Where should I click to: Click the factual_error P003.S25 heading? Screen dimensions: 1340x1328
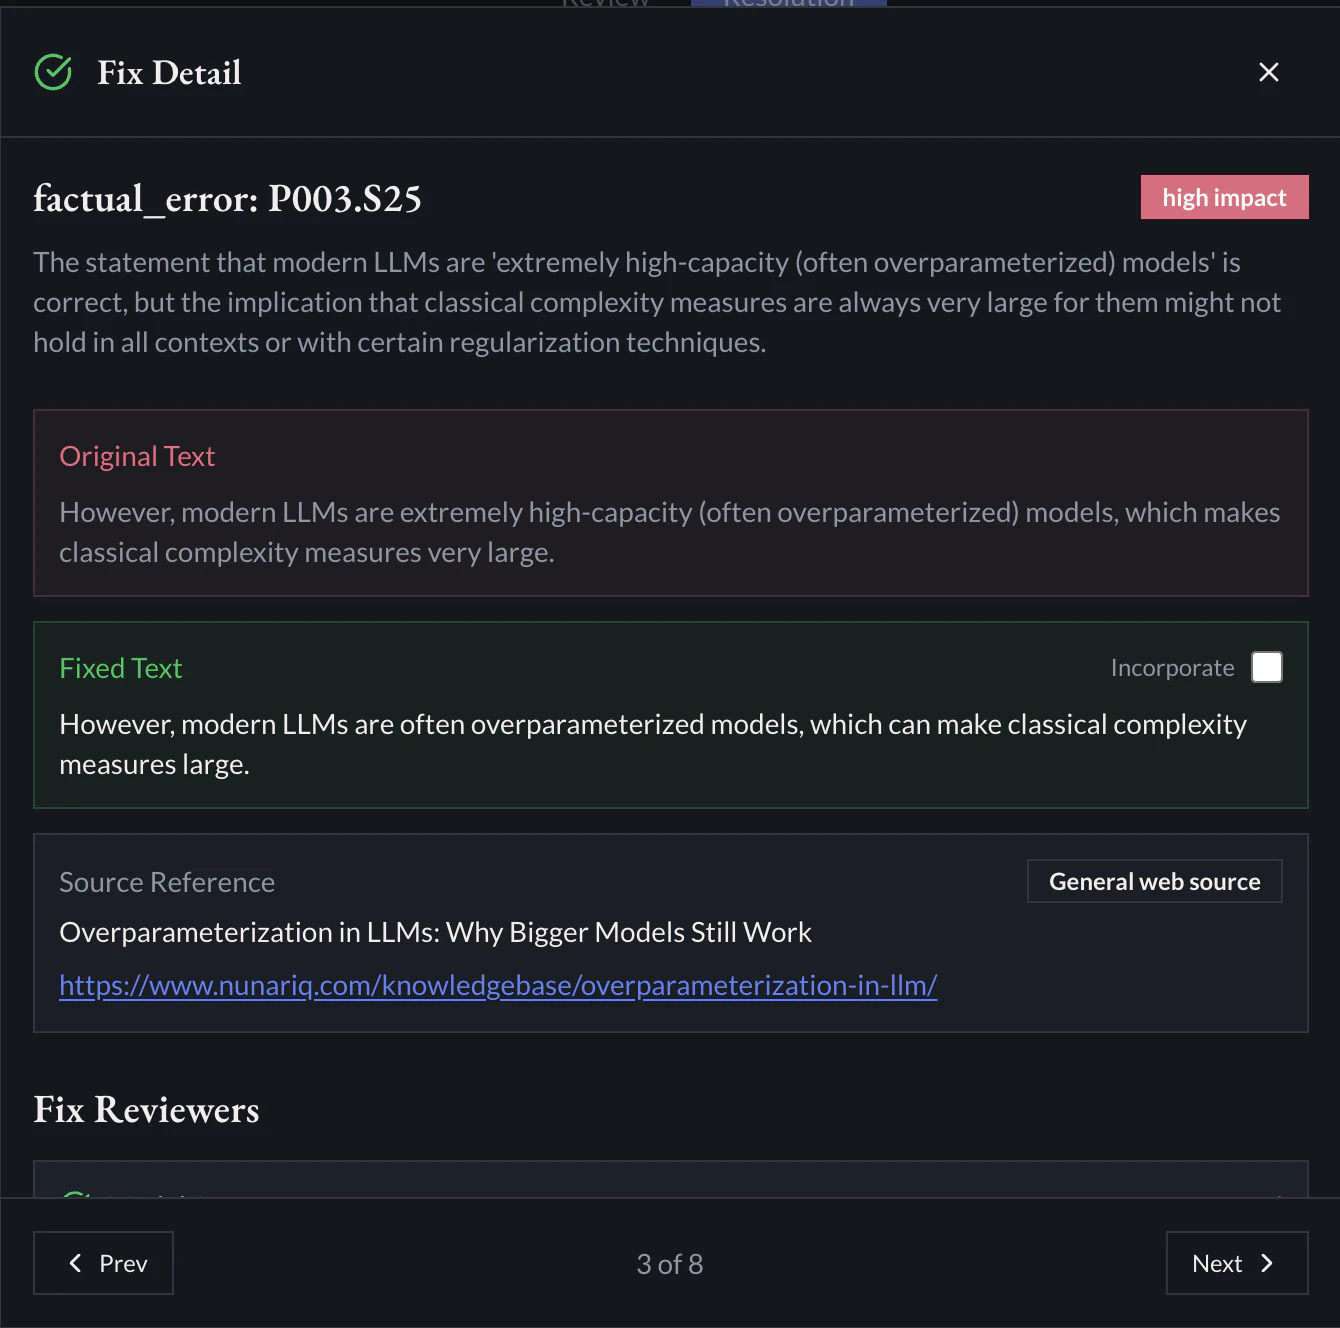click(x=227, y=199)
